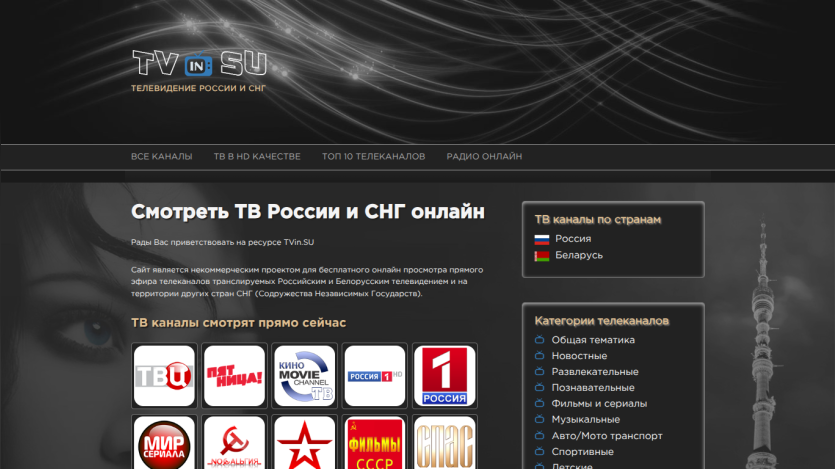Open the Новостные category

point(579,356)
